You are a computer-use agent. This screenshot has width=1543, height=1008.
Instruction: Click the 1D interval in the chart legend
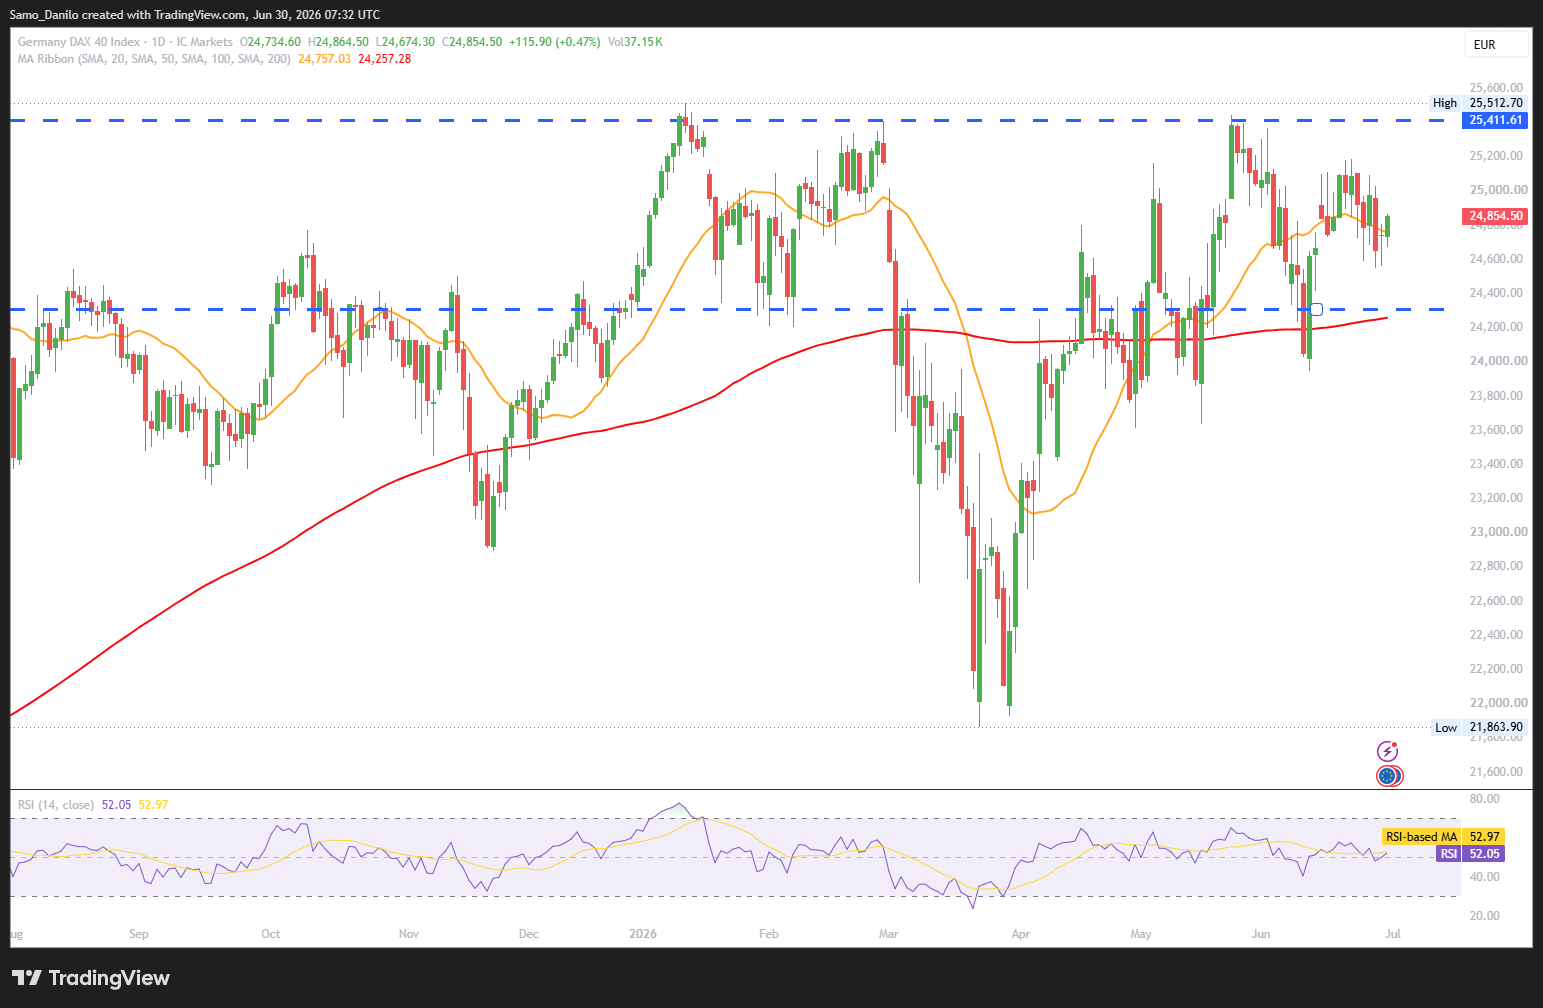pos(158,42)
